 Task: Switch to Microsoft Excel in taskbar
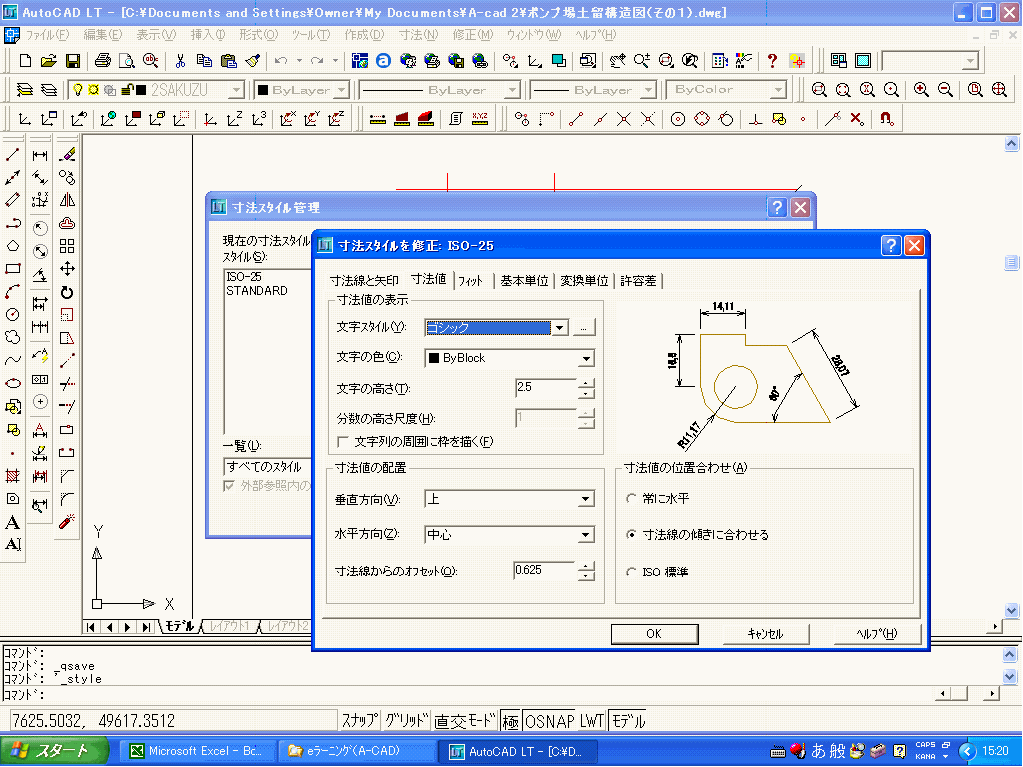[196, 751]
